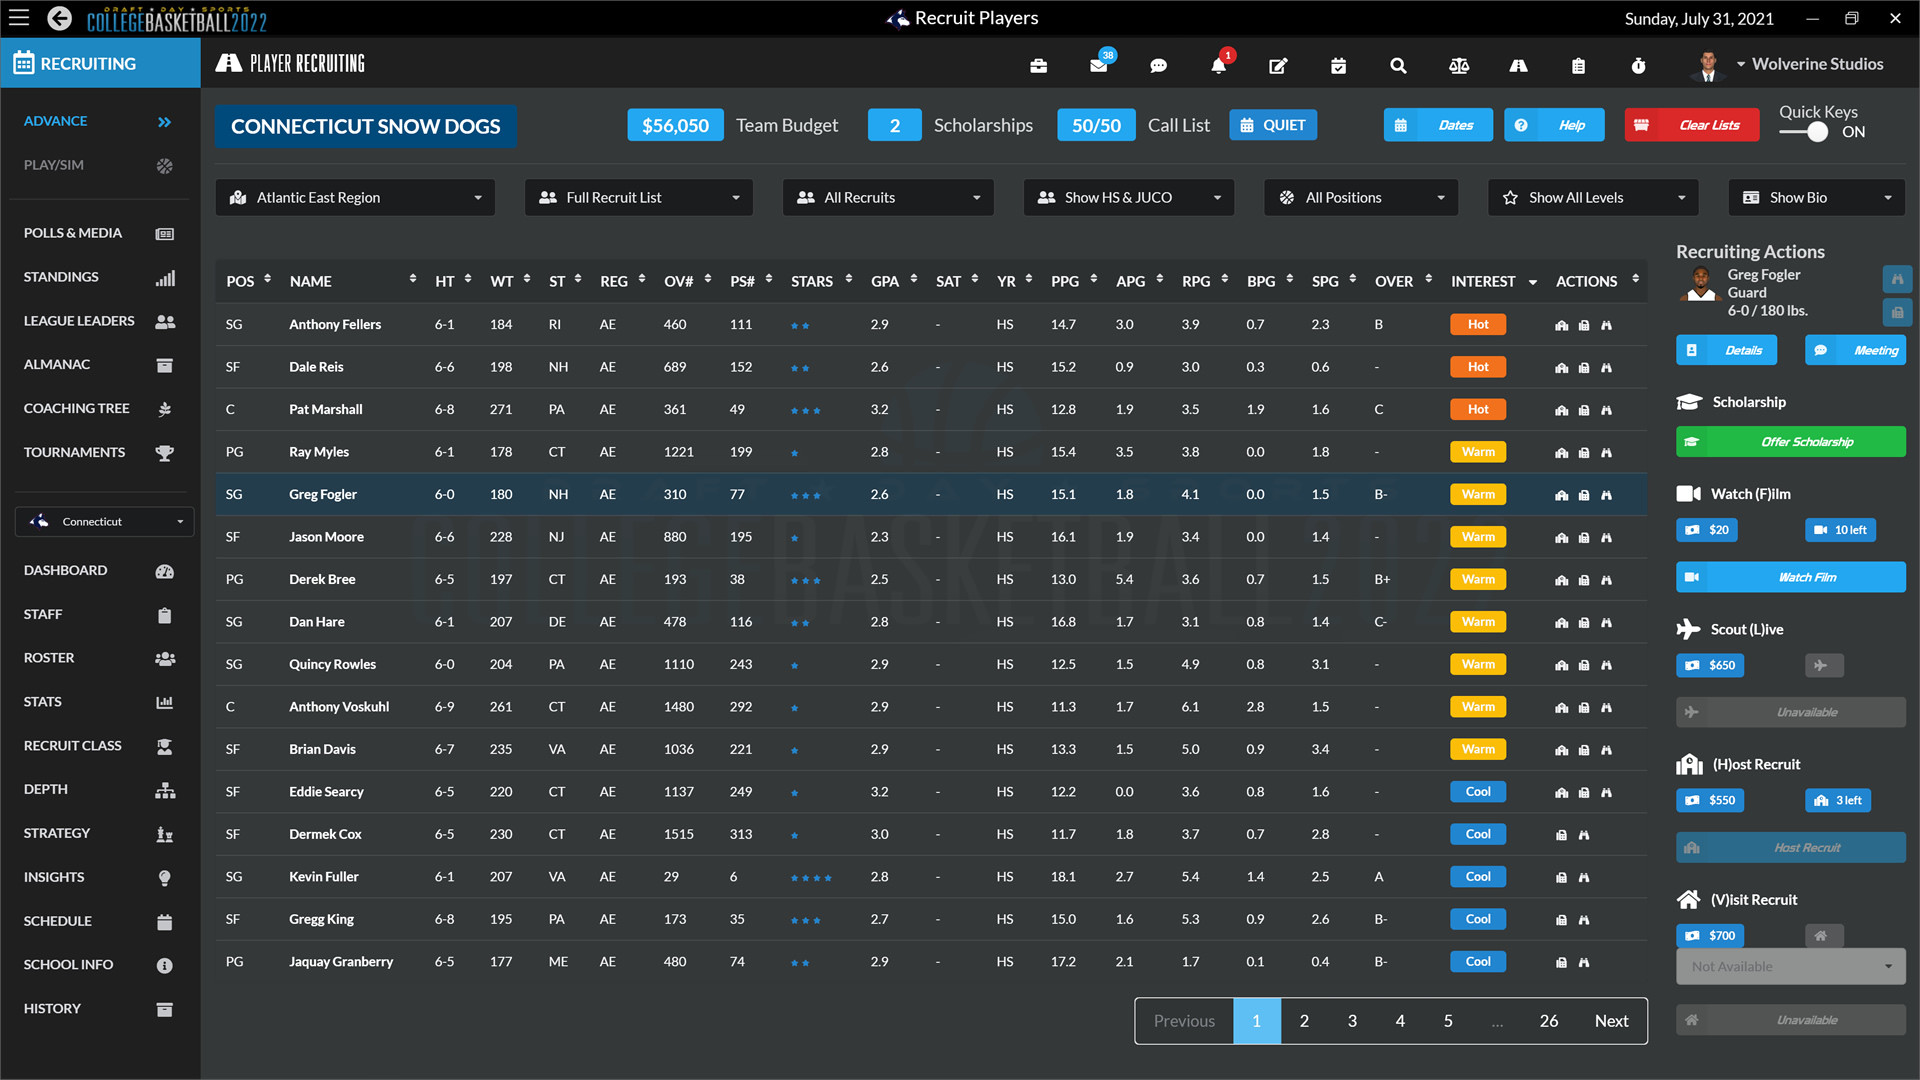Click page 2 pagination button

[x=1303, y=1019]
